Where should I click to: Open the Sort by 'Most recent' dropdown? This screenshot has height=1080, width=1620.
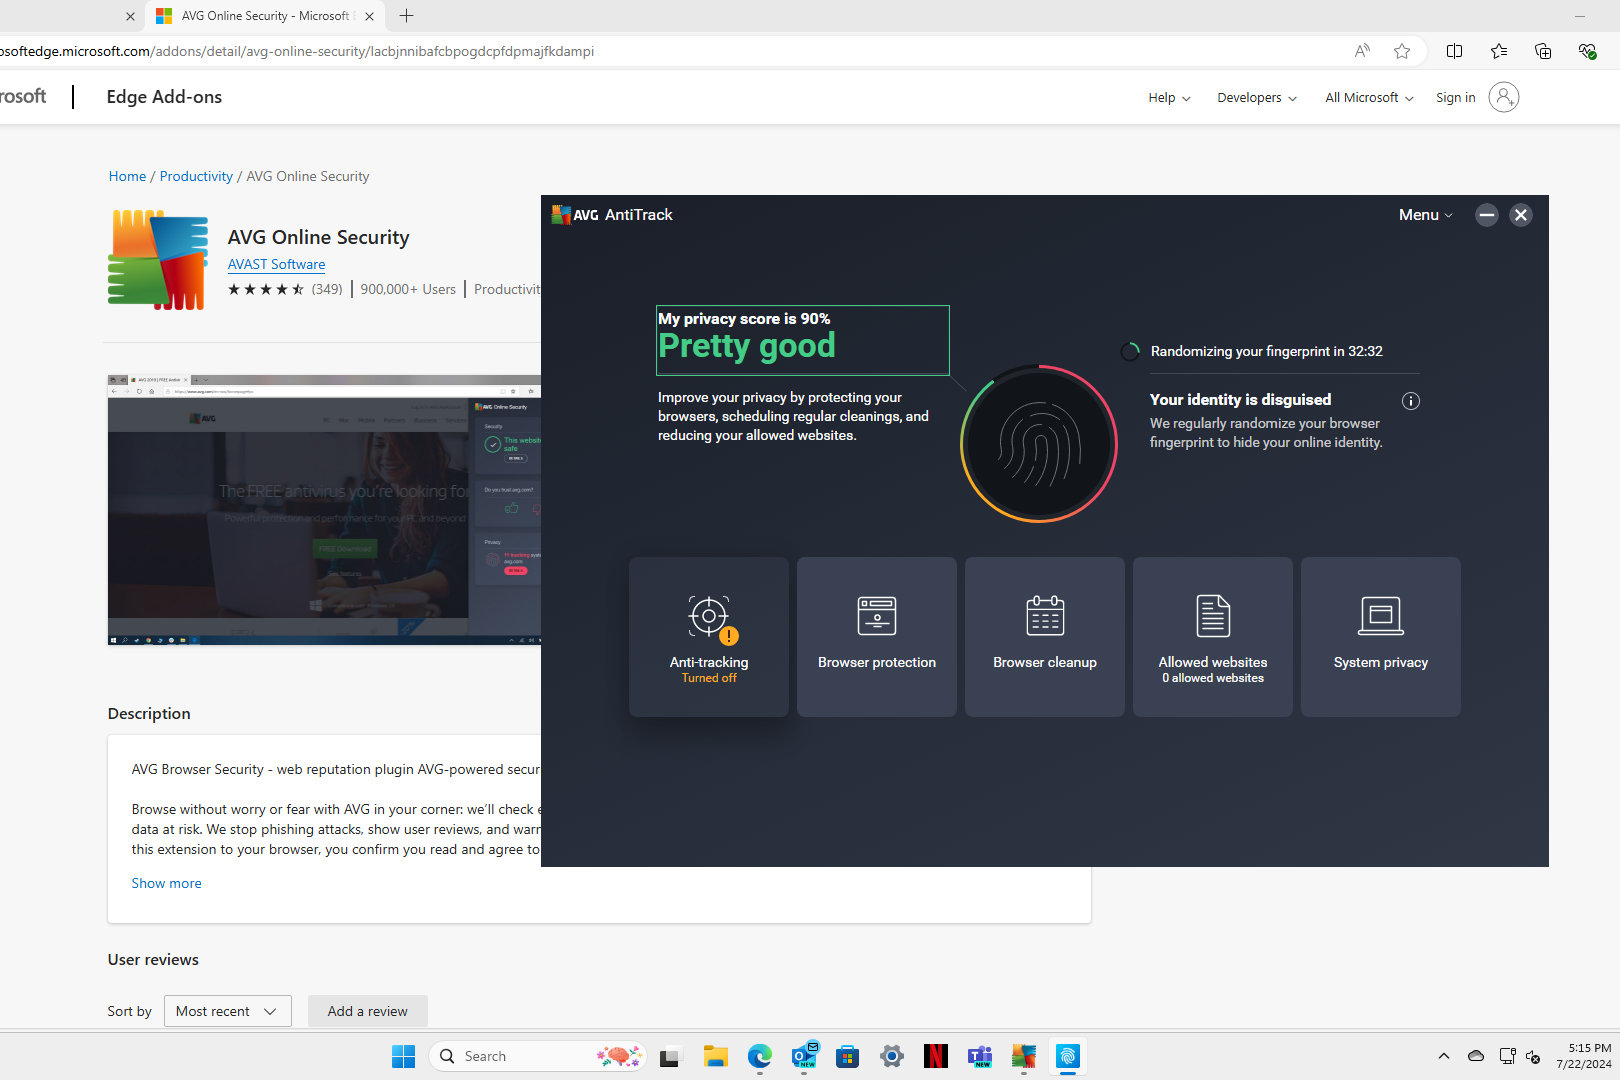(227, 1011)
